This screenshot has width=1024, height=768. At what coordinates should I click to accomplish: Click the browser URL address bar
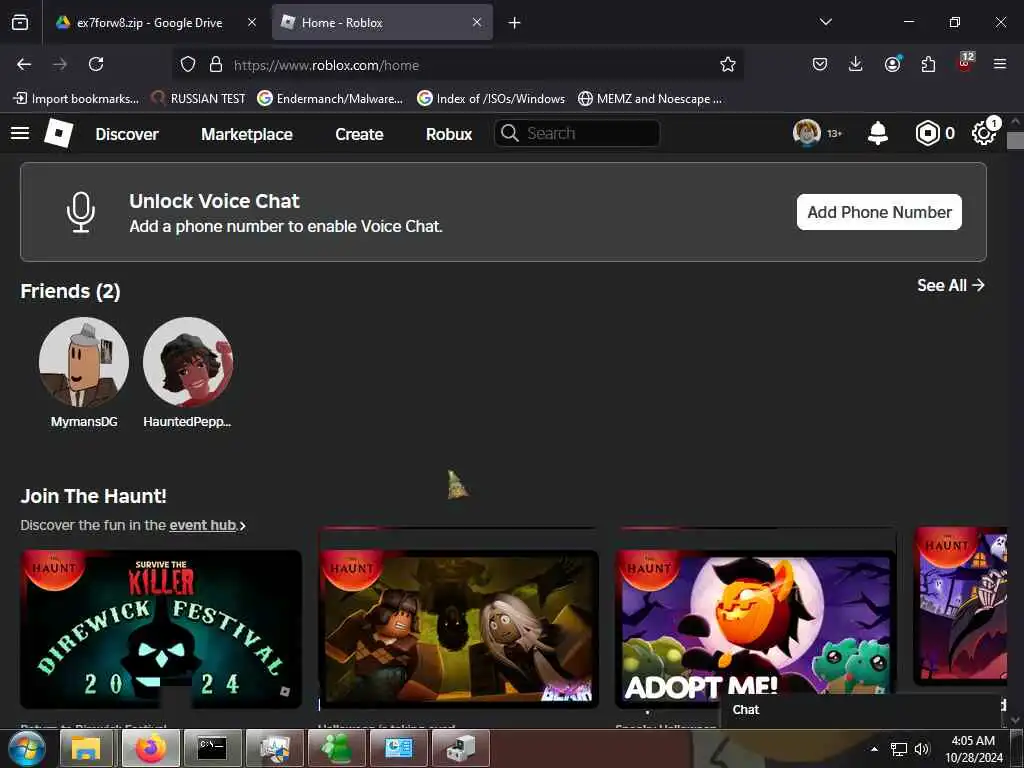[457, 65]
